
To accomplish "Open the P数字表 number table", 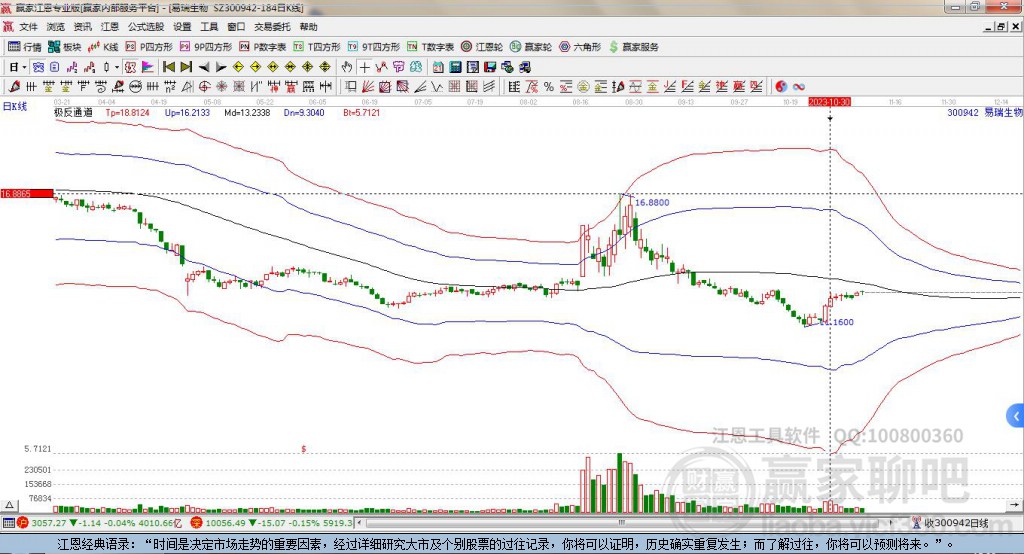I will click(263, 47).
